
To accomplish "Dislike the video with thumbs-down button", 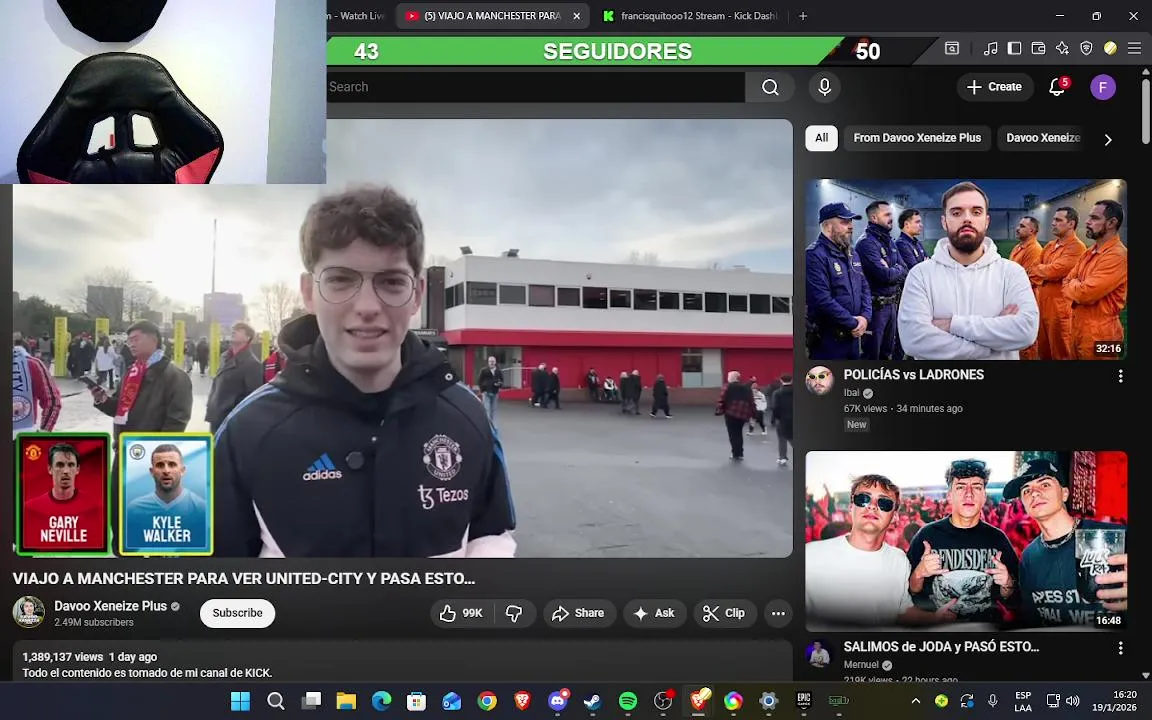I will (514, 613).
